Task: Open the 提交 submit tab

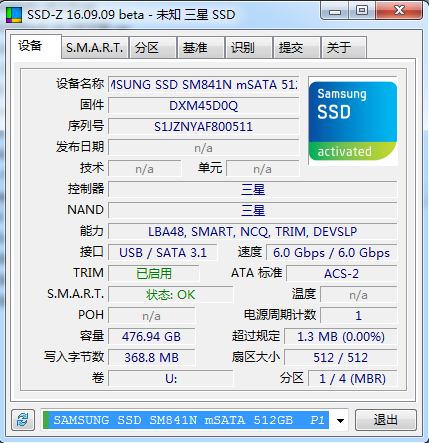Action: point(296,48)
